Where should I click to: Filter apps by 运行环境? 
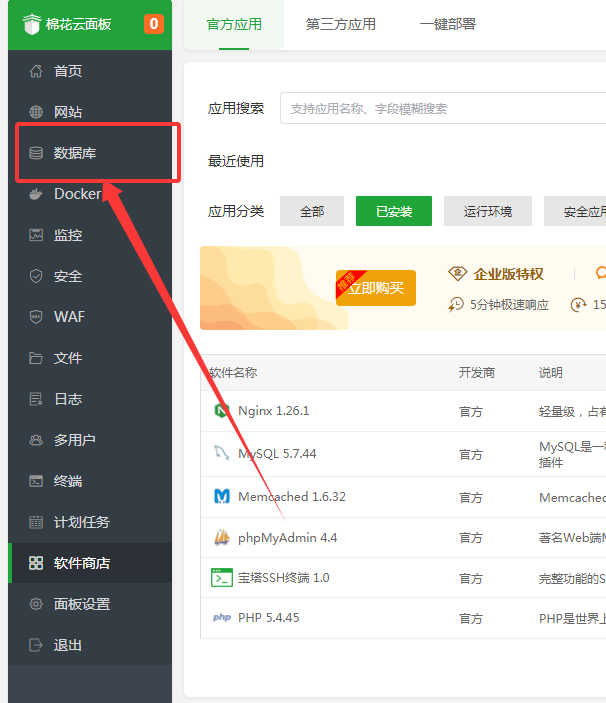click(488, 211)
